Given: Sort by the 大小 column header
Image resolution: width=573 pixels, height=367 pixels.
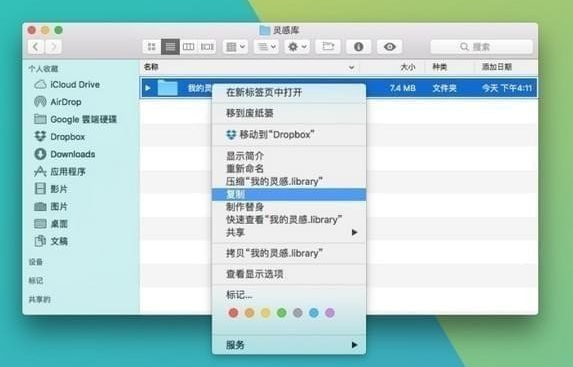Looking at the screenshot, I should (408, 67).
